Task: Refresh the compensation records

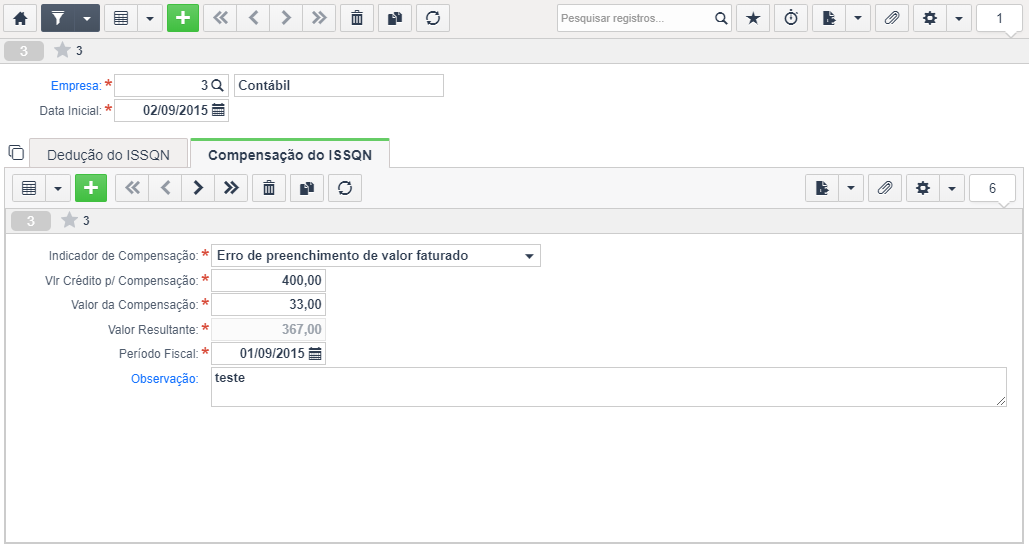Action: [x=345, y=188]
